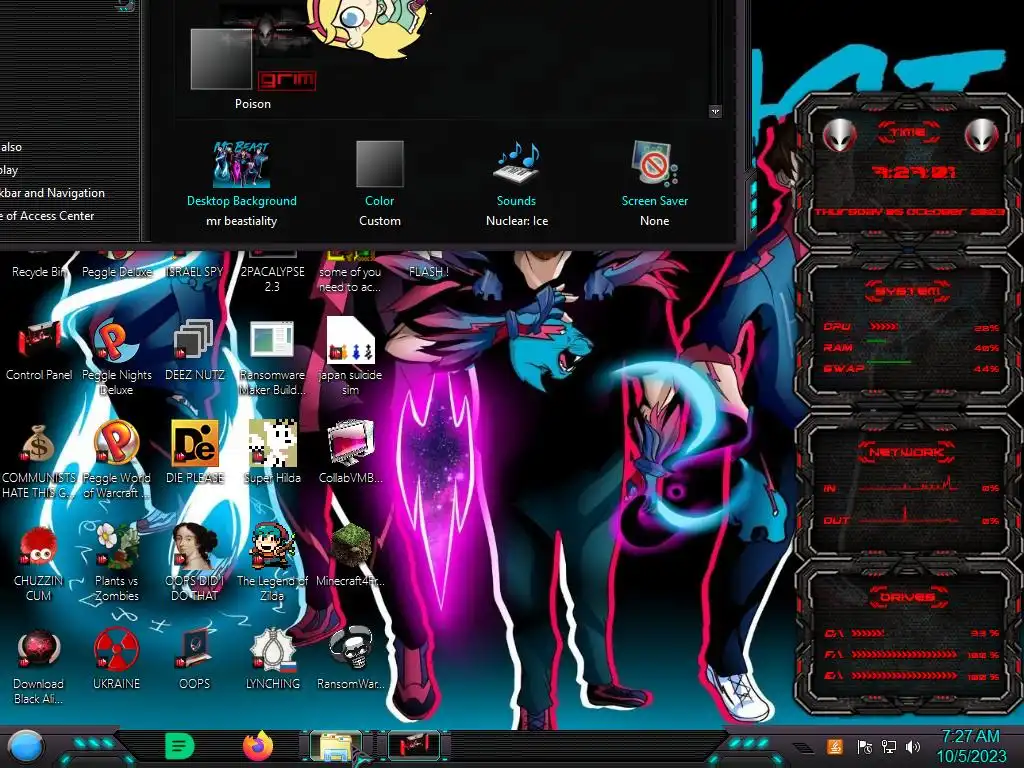This screenshot has height=768, width=1024.
Task: Open the DIE PLEASE icon
Action: 195,453
